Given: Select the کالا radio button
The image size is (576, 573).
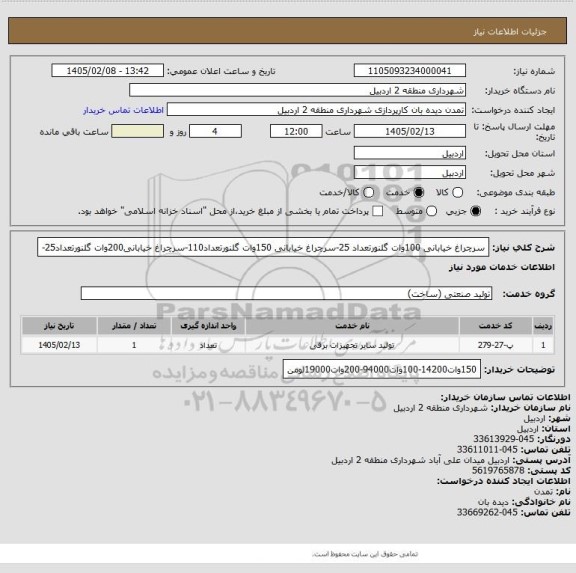Looking at the screenshot, I should [x=457, y=192].
